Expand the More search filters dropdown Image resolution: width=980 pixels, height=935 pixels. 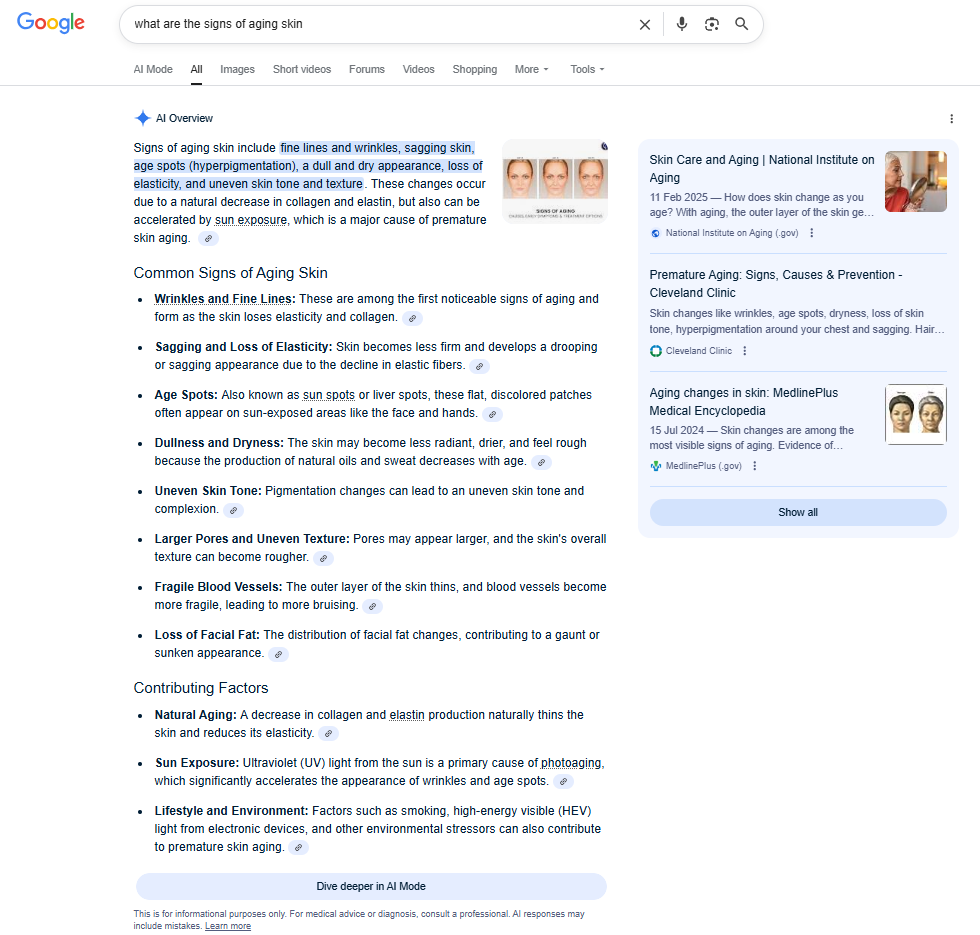tap(532, 70)
